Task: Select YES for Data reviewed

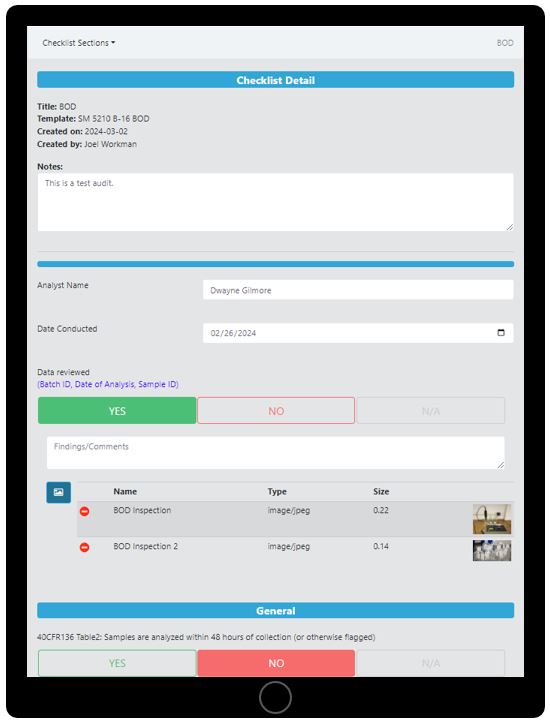Action: 117,410
